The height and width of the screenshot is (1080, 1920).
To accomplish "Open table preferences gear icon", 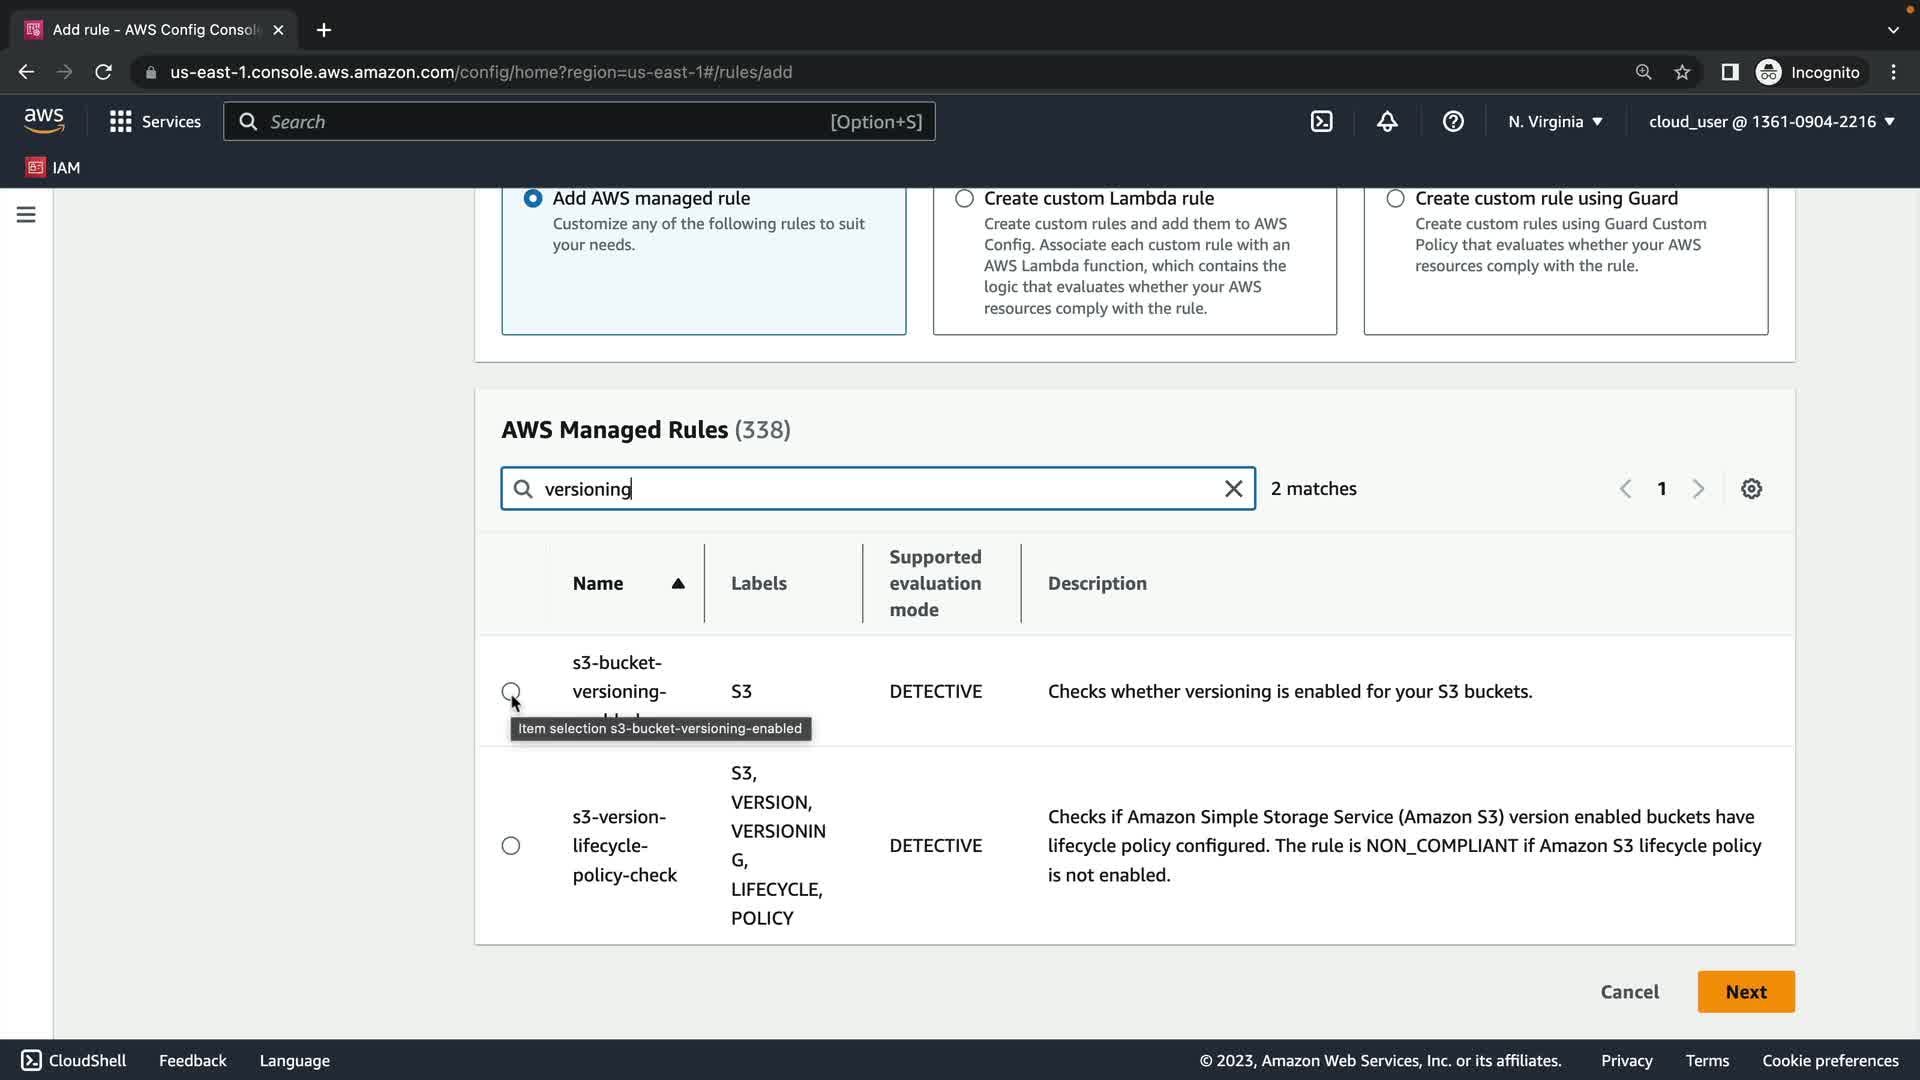I will pos(1751,489).
